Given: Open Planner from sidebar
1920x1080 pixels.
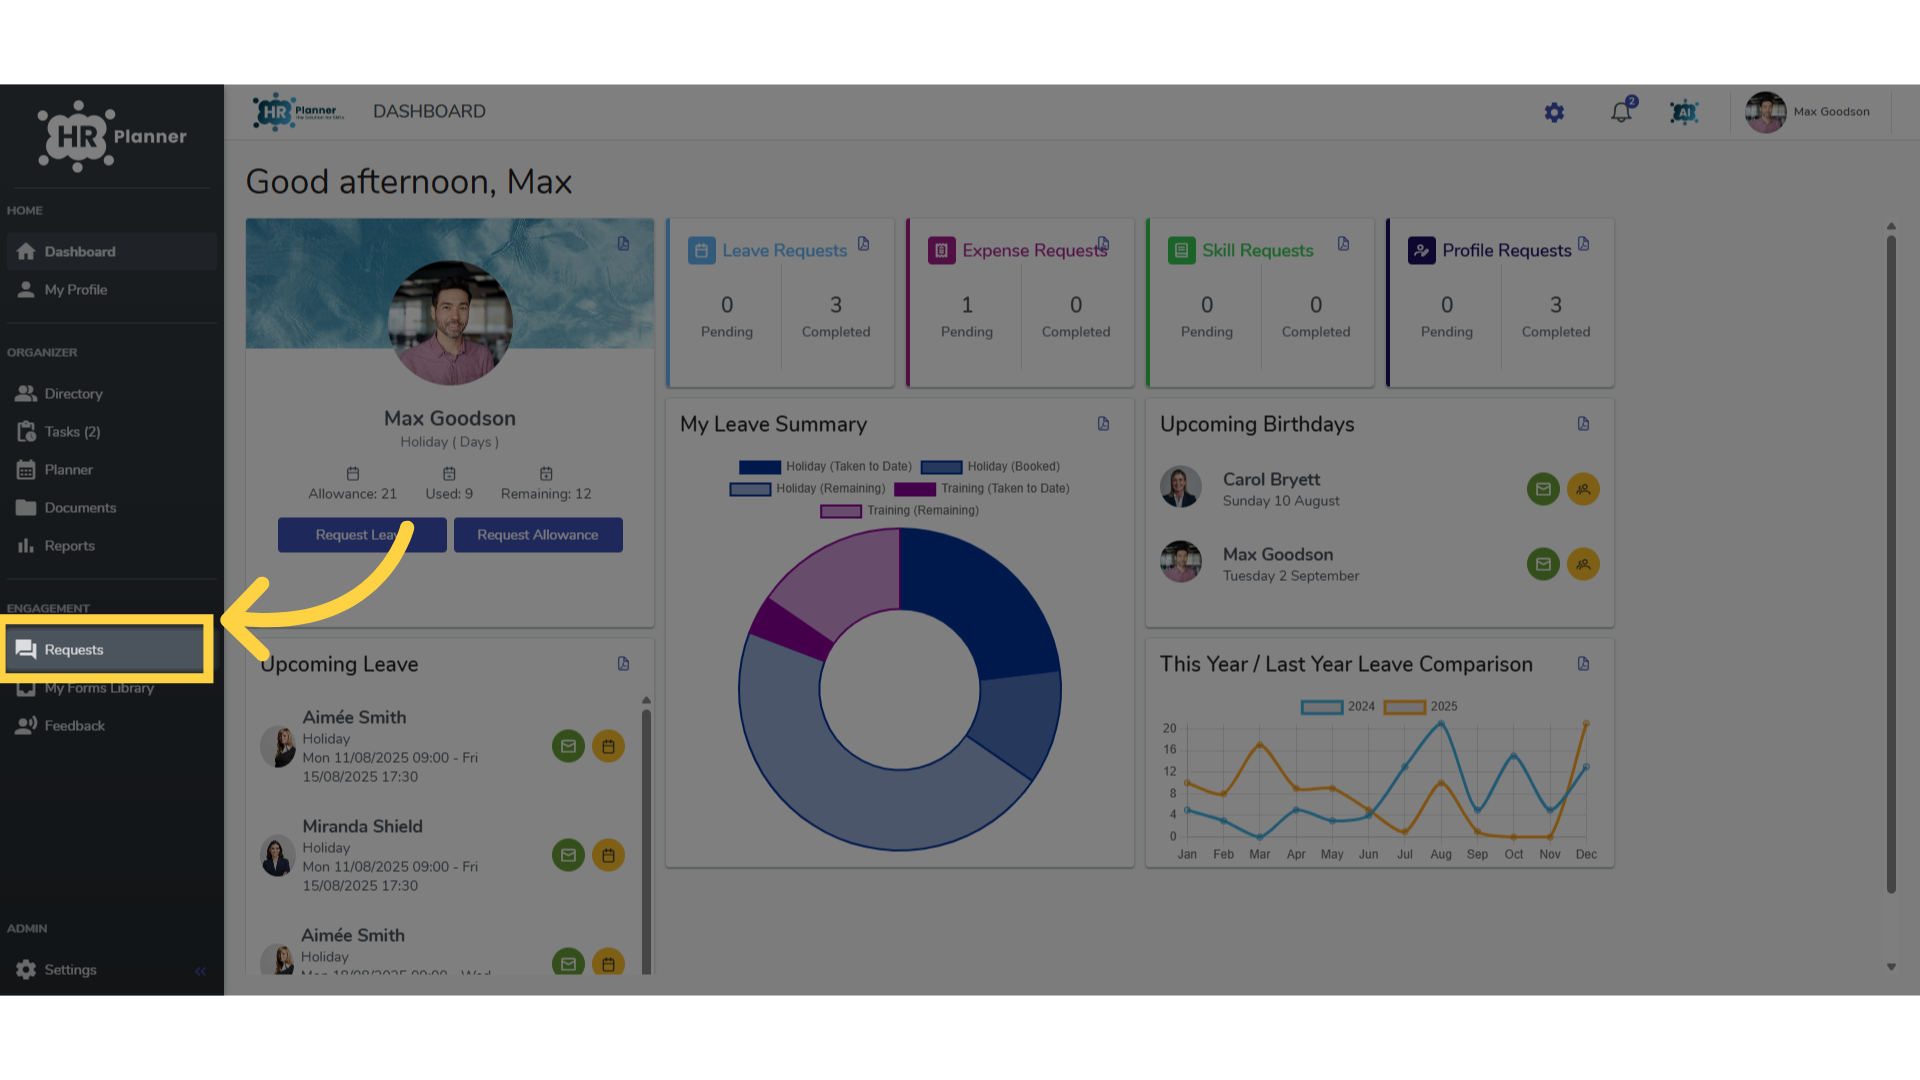Looking at the screenshot, I should [x=111, y=470].
